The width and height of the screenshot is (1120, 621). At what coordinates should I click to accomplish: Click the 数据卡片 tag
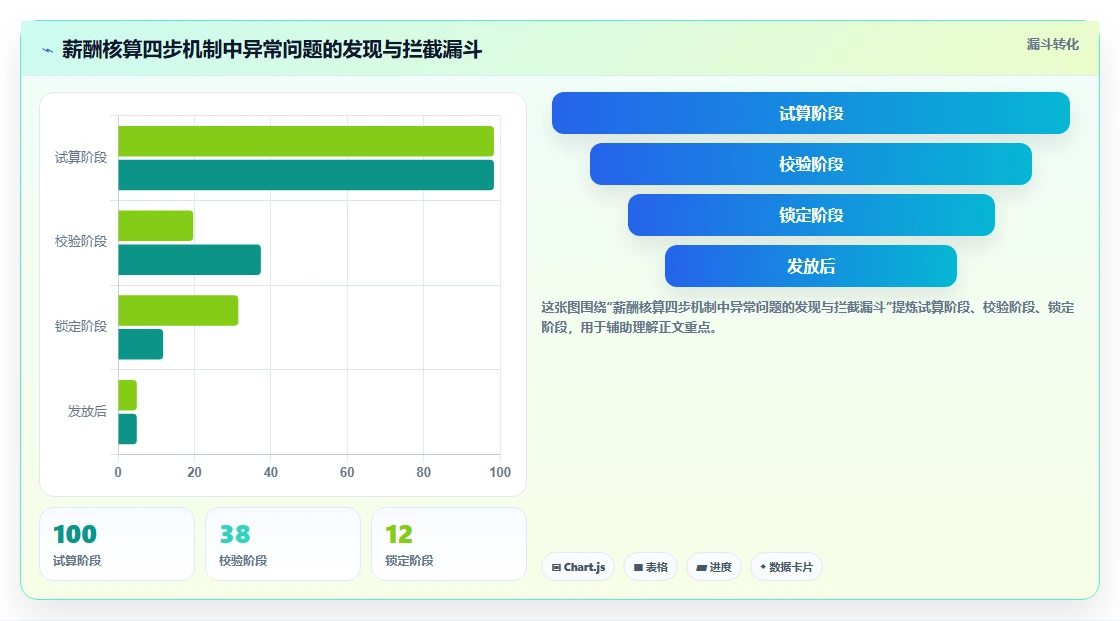tap(786, 567)
